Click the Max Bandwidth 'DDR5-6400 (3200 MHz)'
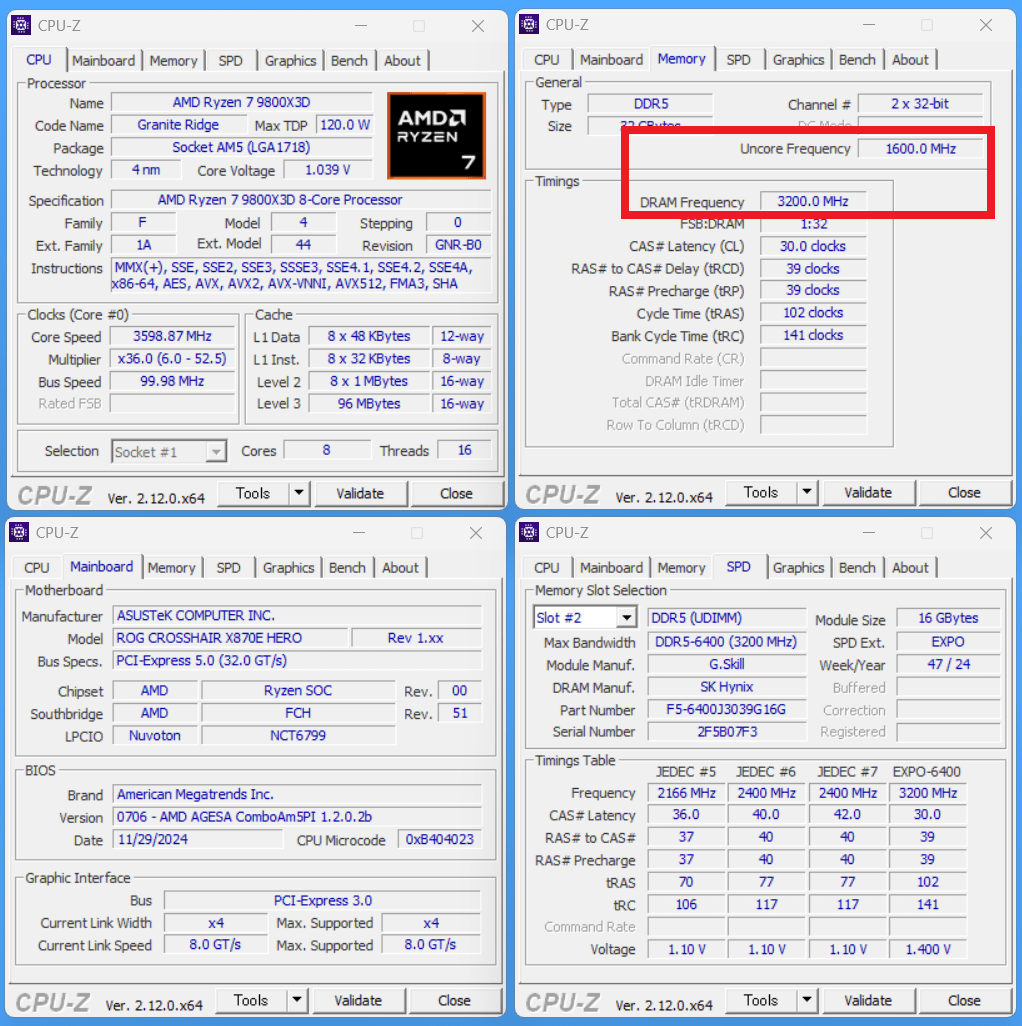The height and width of the screenshot is (1026, 1022). click(x=726, y=642)
